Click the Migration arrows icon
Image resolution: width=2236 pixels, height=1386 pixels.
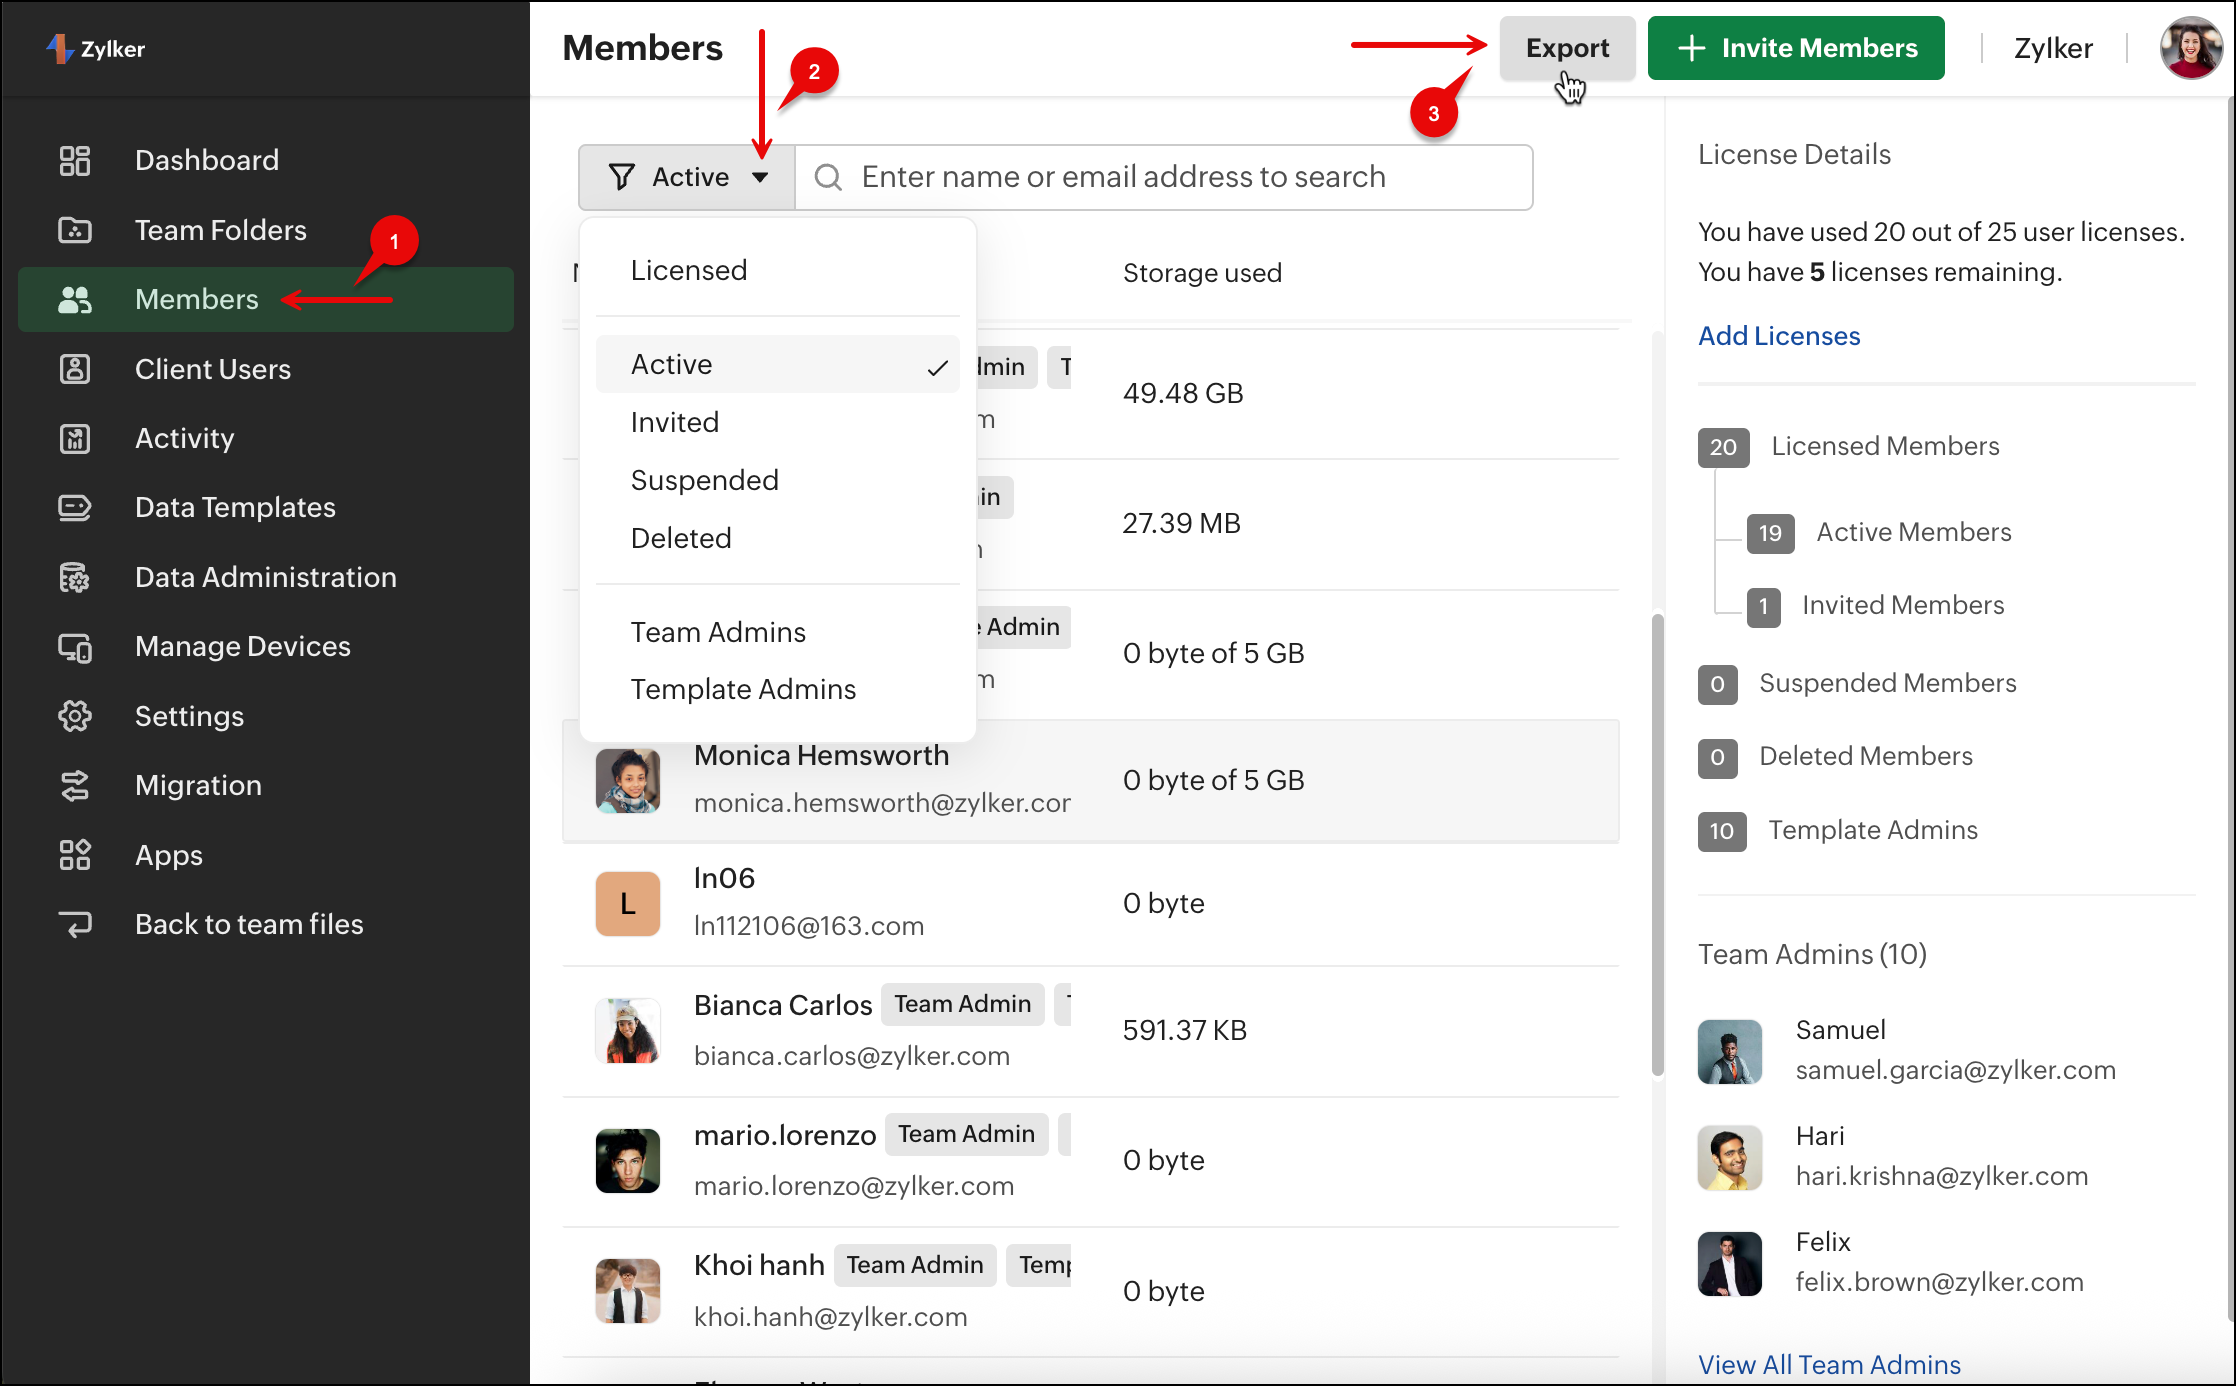[75, 785]
